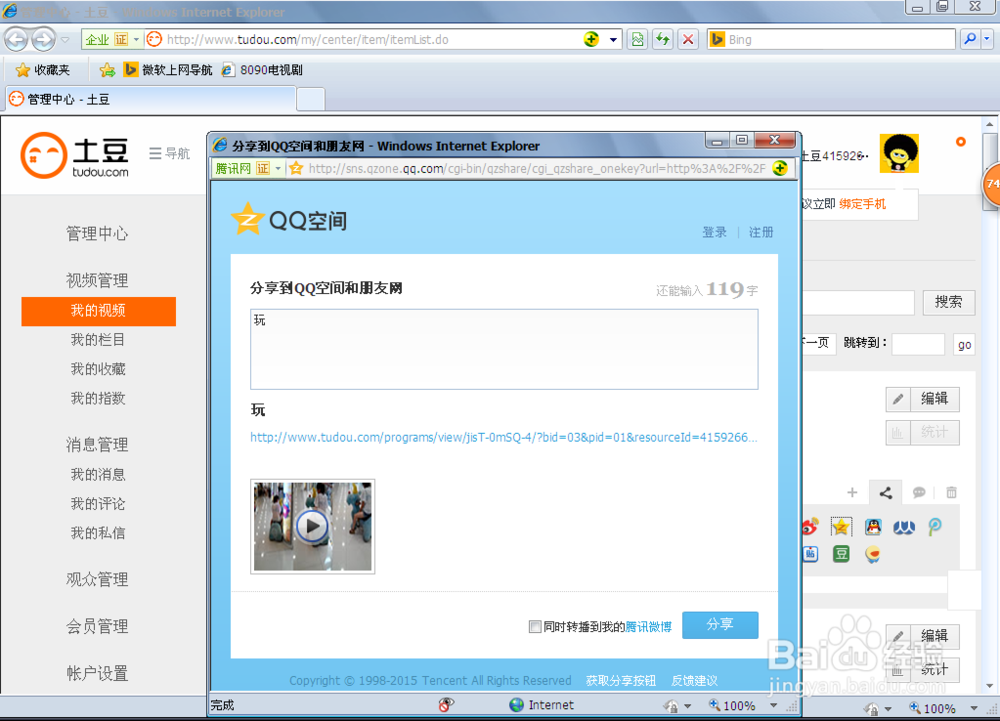Viewport: 1000px width, 721px height.
Task: Share video to Sina Weibo icon
Action: point(810,527)
